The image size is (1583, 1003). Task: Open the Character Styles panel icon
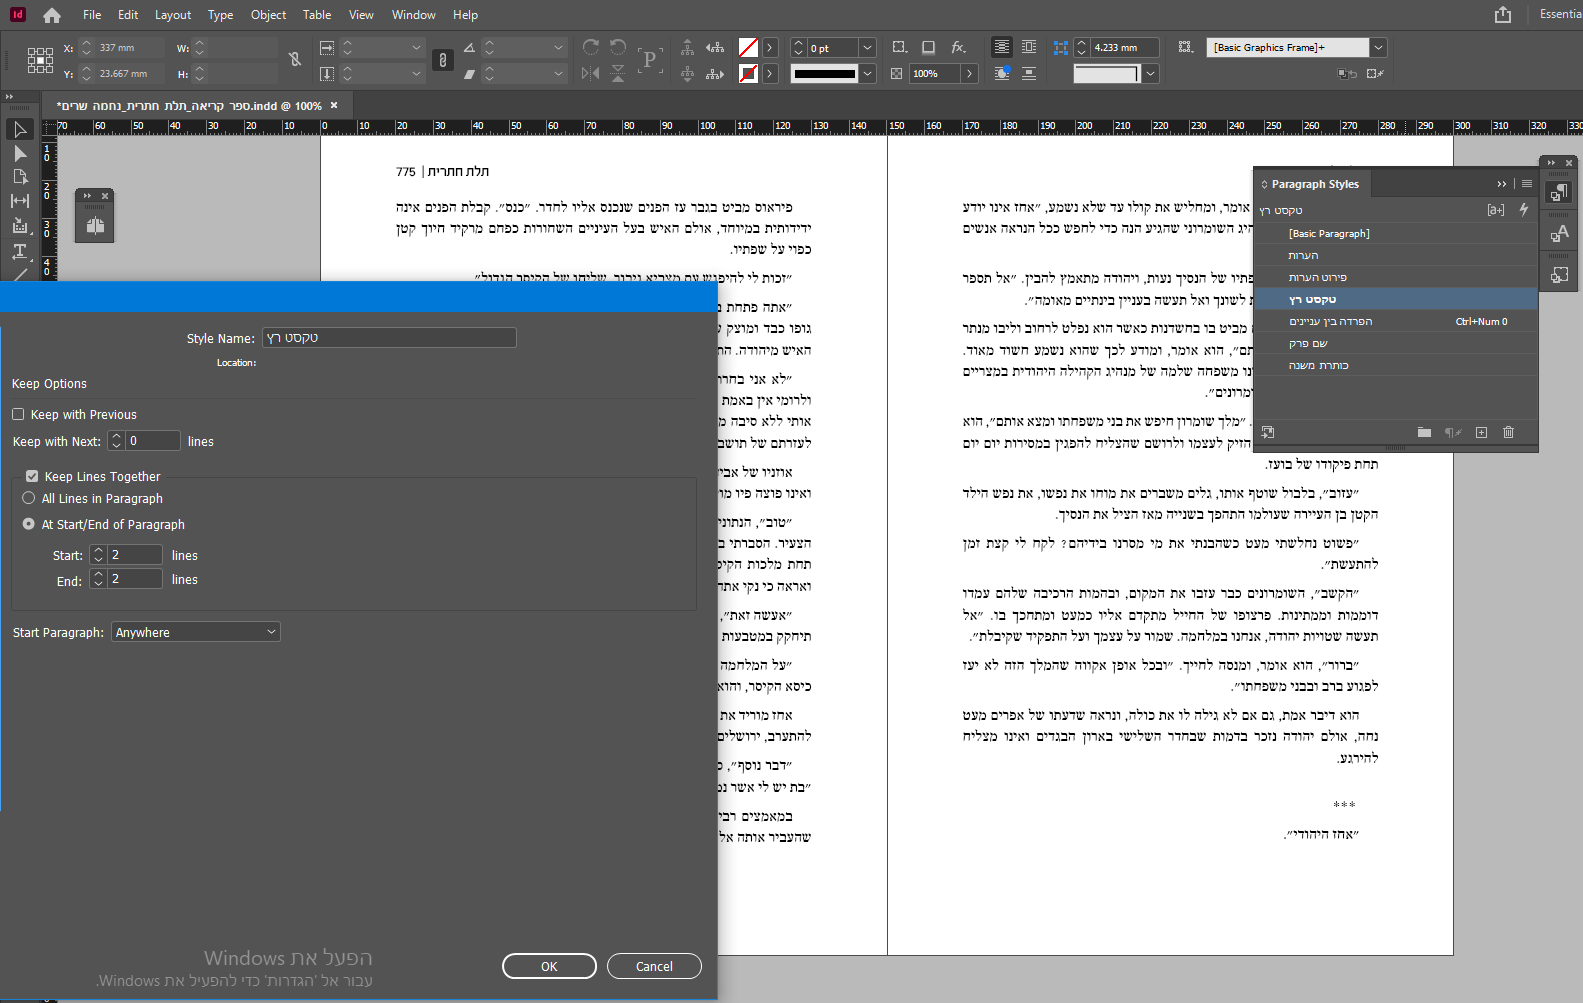pyautogui.click(x=1559, y=234)
